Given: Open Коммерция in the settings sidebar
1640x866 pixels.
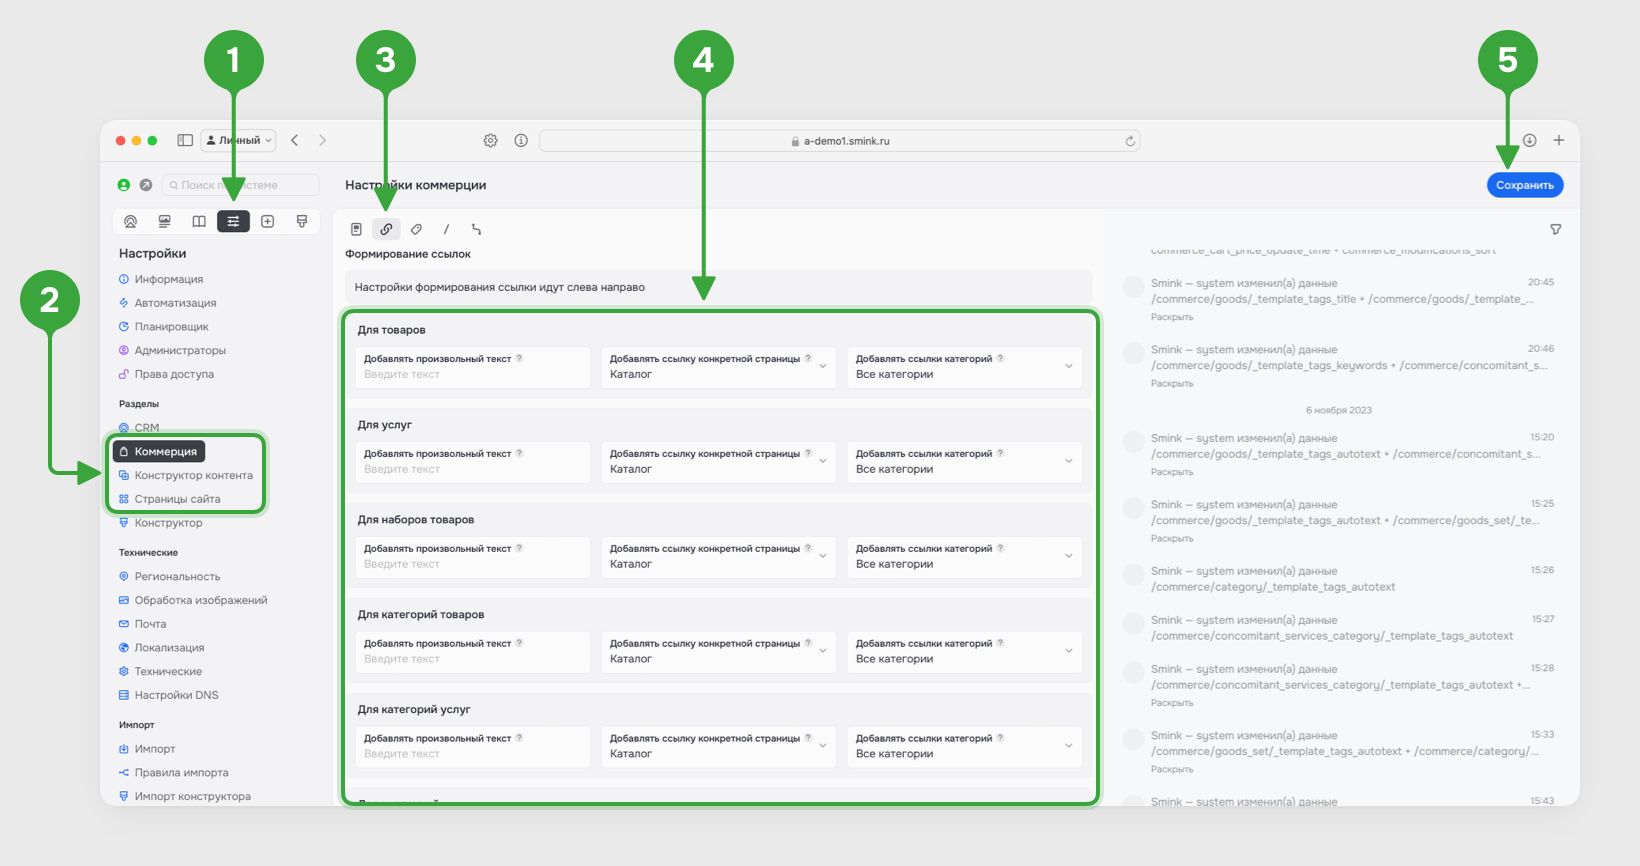Looking at the screenshot, I should click(x=165, y=451).
